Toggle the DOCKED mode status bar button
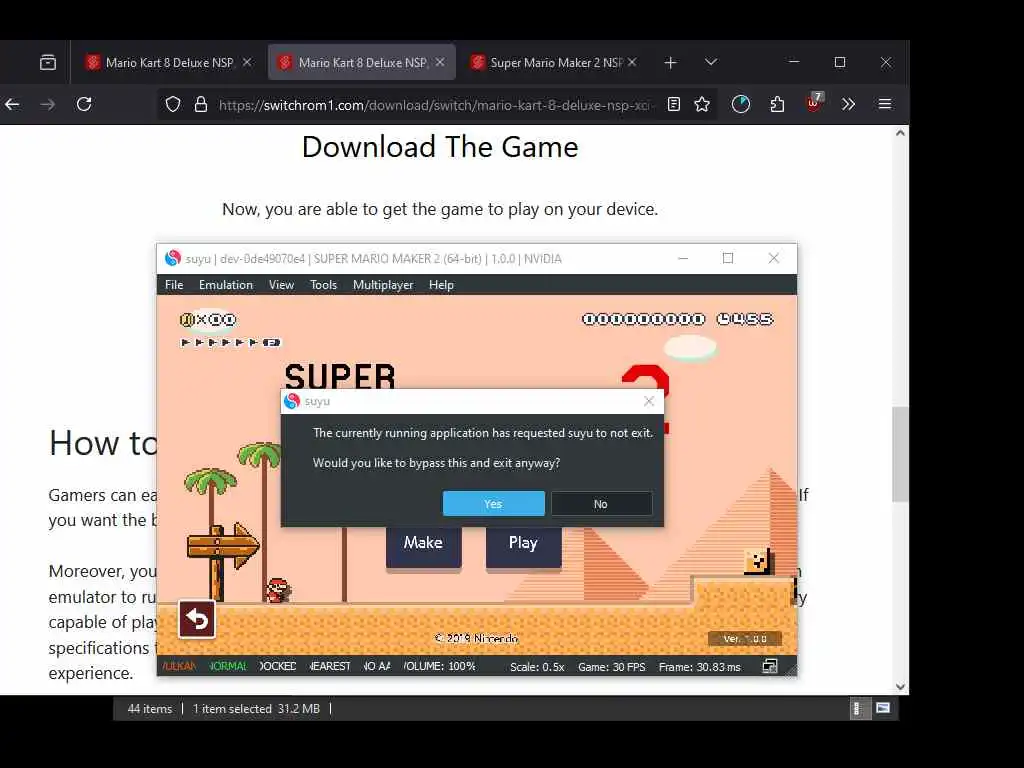The width and height of the screenshot is (1024, 768). 278,666
